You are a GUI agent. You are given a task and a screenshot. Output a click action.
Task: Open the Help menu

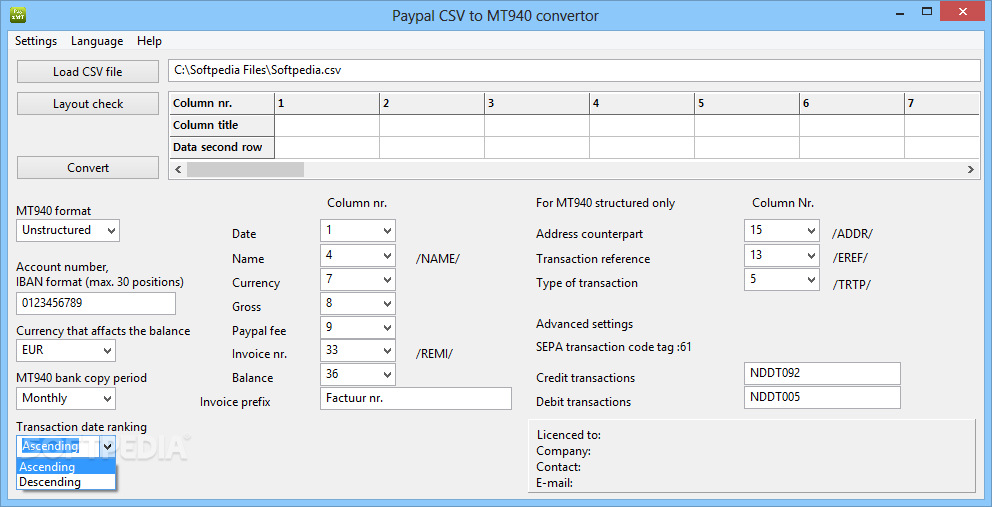point(149,41)
